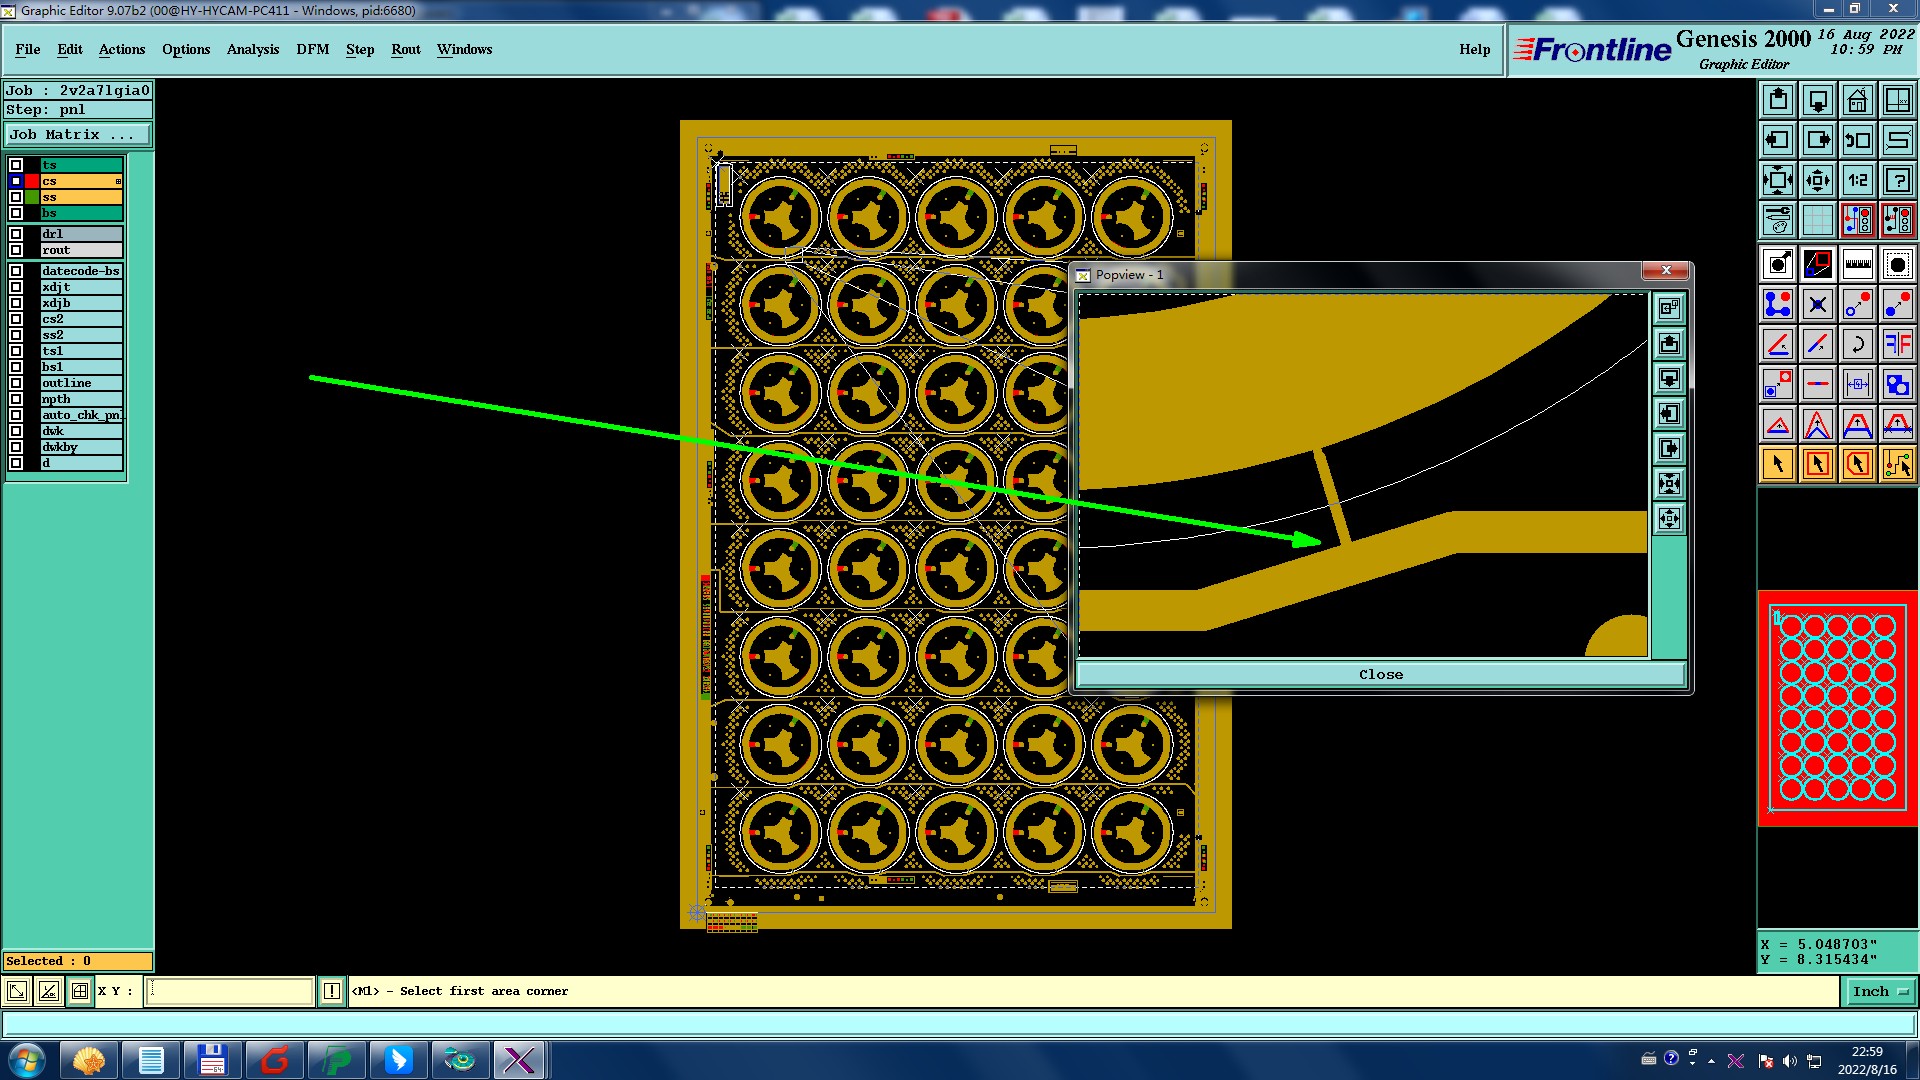1920x1080 pixels.
Task: Choose the rectangle area select pointer
Action: pyautogui.click(x=1817, y=464)
